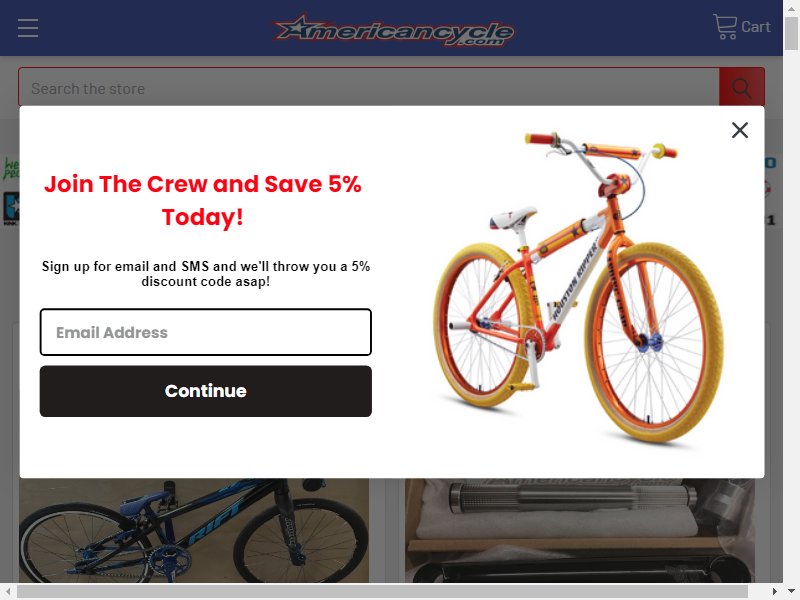Click the Continue button
The image size is (800, 600).
(x=206, y=391)
